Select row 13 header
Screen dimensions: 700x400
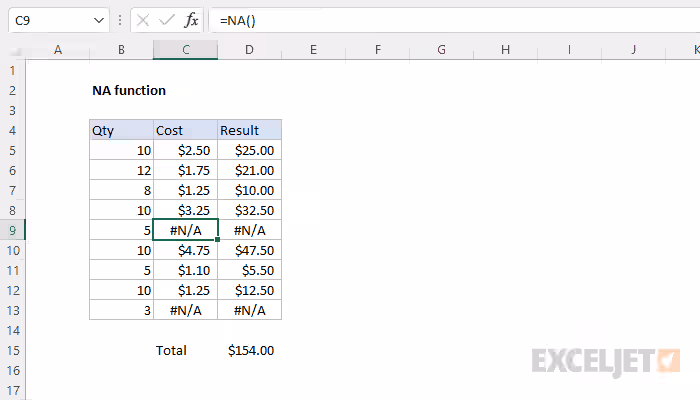tap(12, 310)
